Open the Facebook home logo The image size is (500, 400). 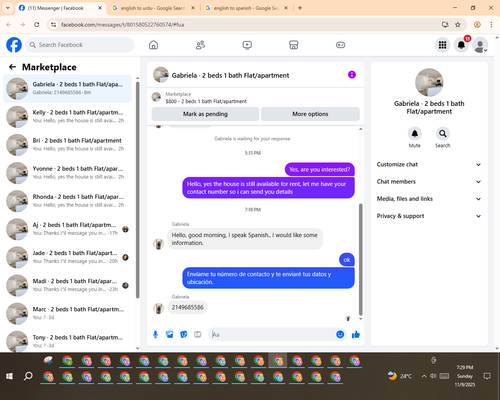(14, 45)
